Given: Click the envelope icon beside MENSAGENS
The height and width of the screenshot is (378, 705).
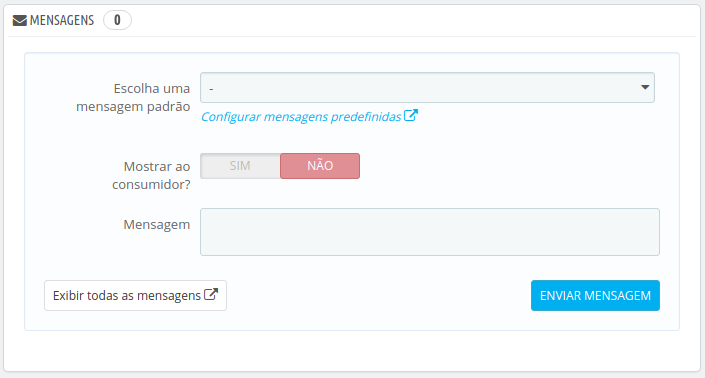Looking at the screenshot, I should click(20, 21).
